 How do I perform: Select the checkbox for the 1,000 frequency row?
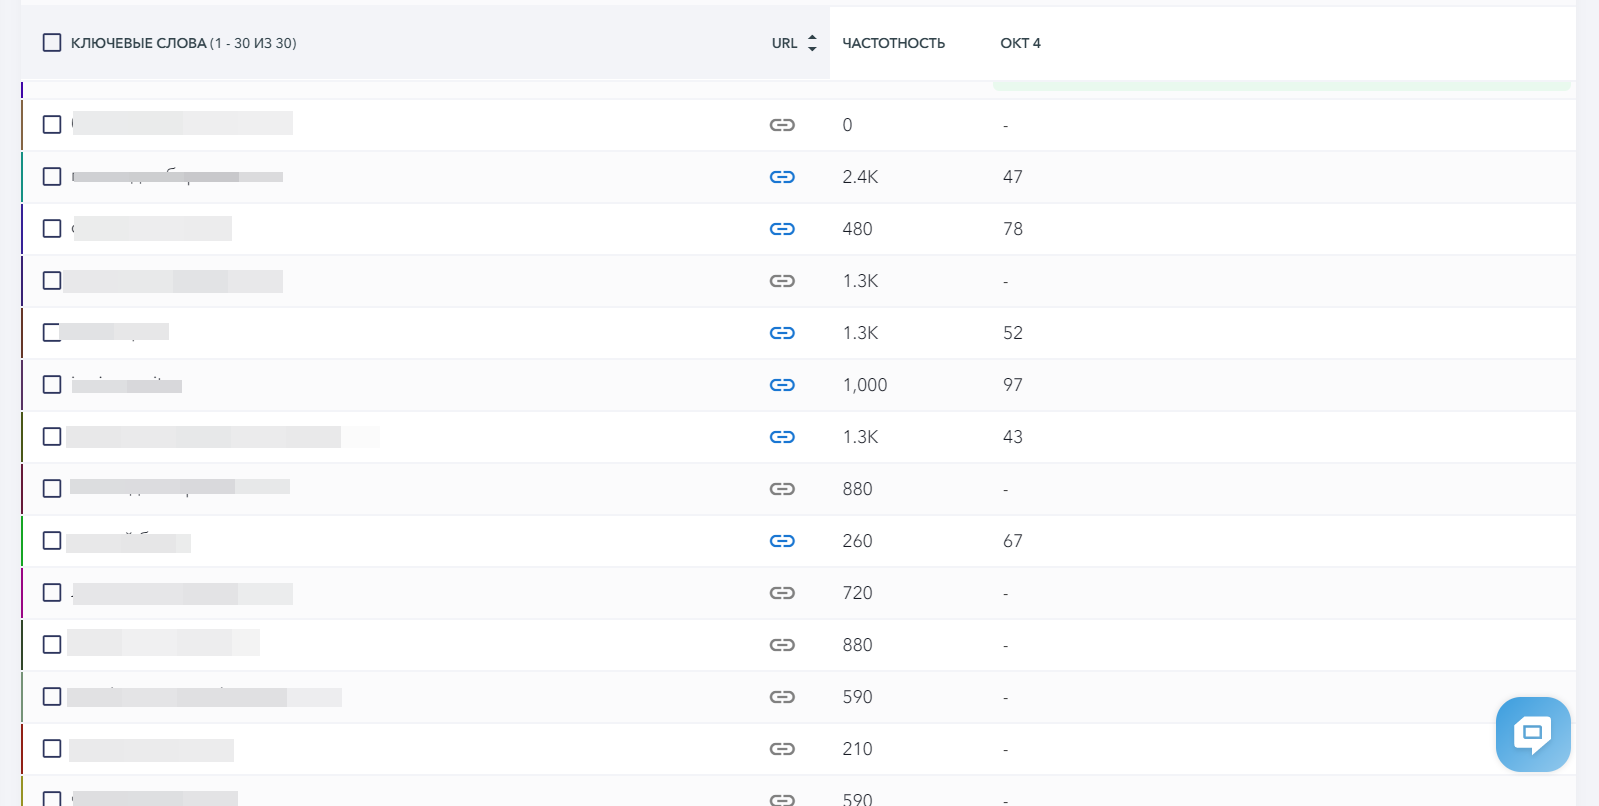click(x=52, y=385)
